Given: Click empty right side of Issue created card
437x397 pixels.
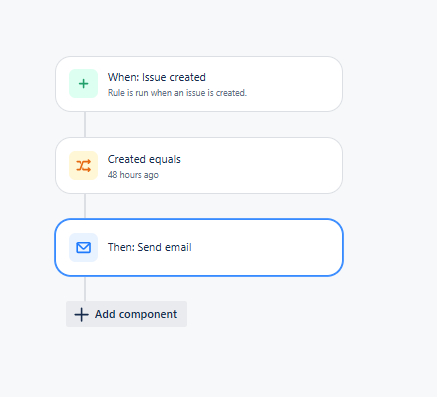Looking at the screenshot, I should [x=293, y=84].
